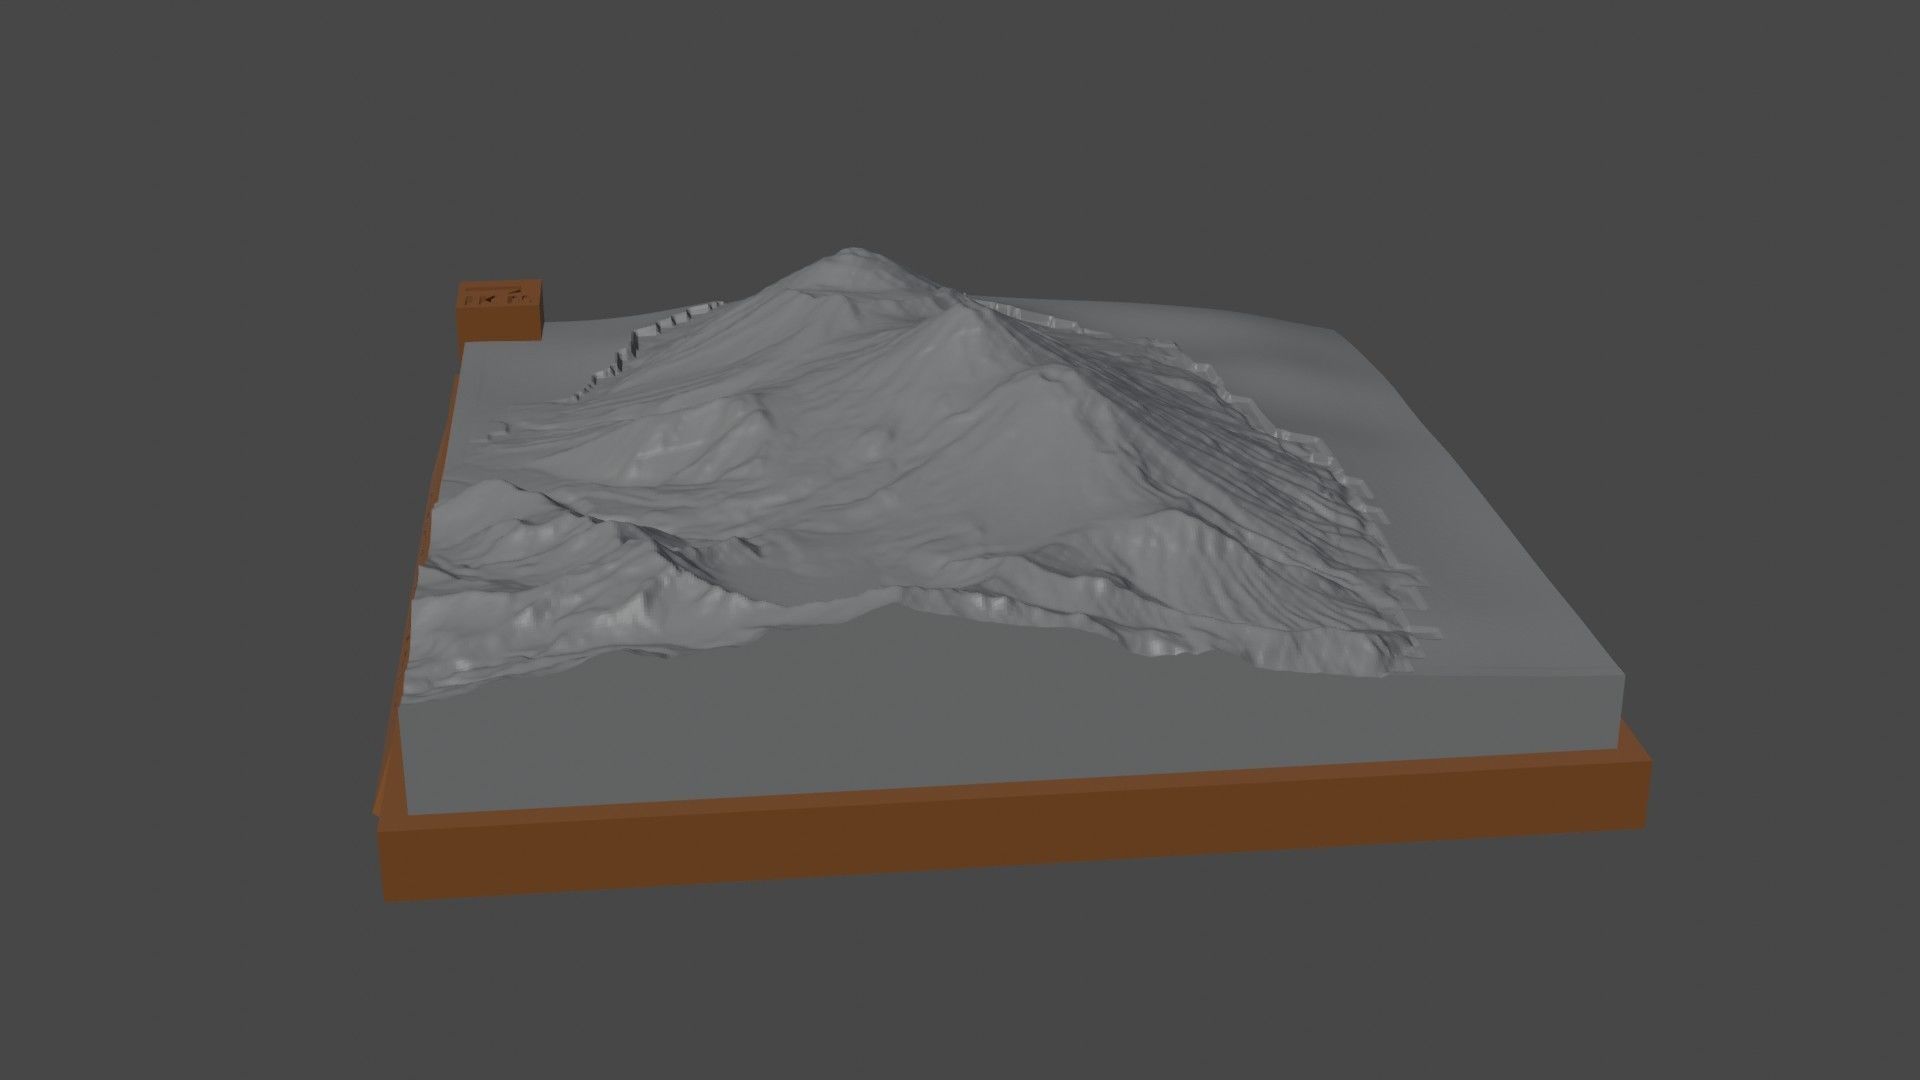Screen dimensions: 1920x1080
Task: Click the mountain summit peak
Action: 855,250
